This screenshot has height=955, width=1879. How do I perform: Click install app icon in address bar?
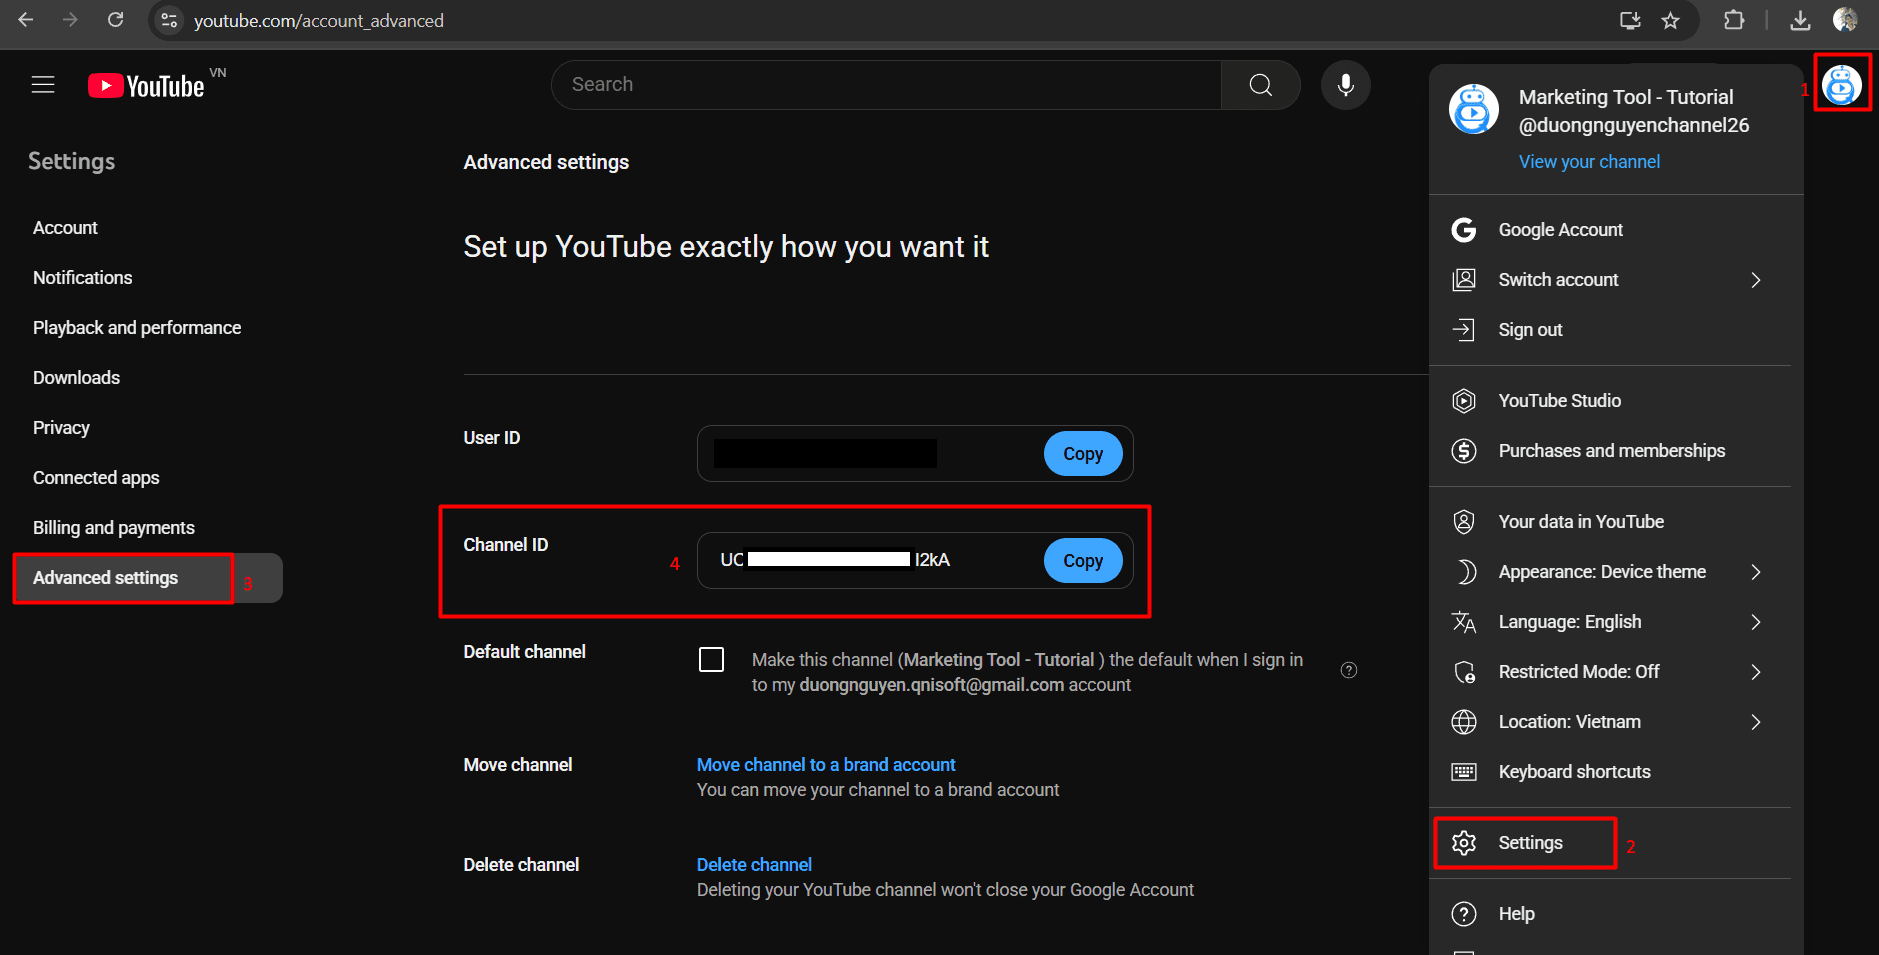point(1630,20)
